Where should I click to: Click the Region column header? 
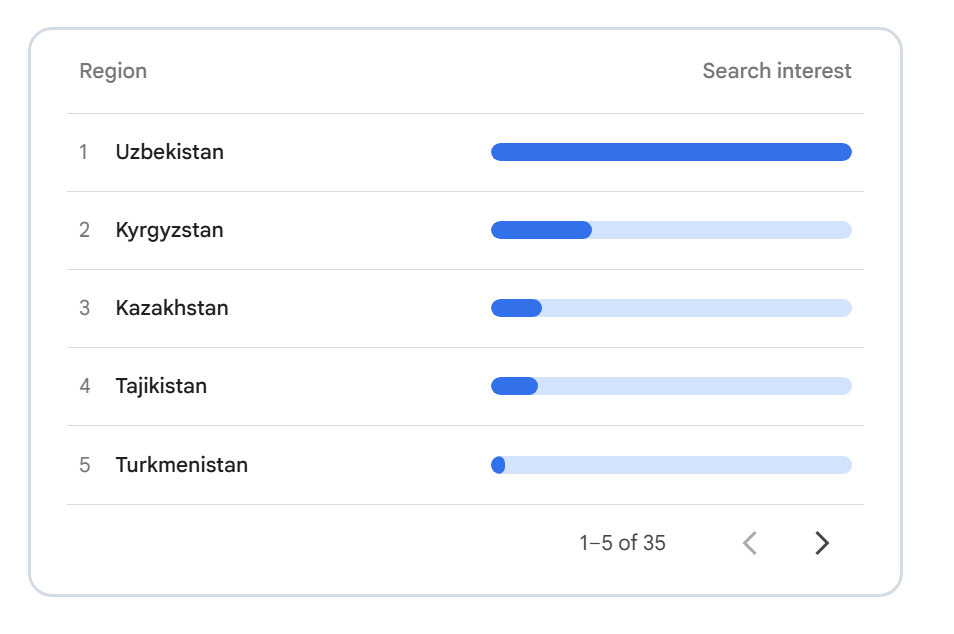(113, 71)
